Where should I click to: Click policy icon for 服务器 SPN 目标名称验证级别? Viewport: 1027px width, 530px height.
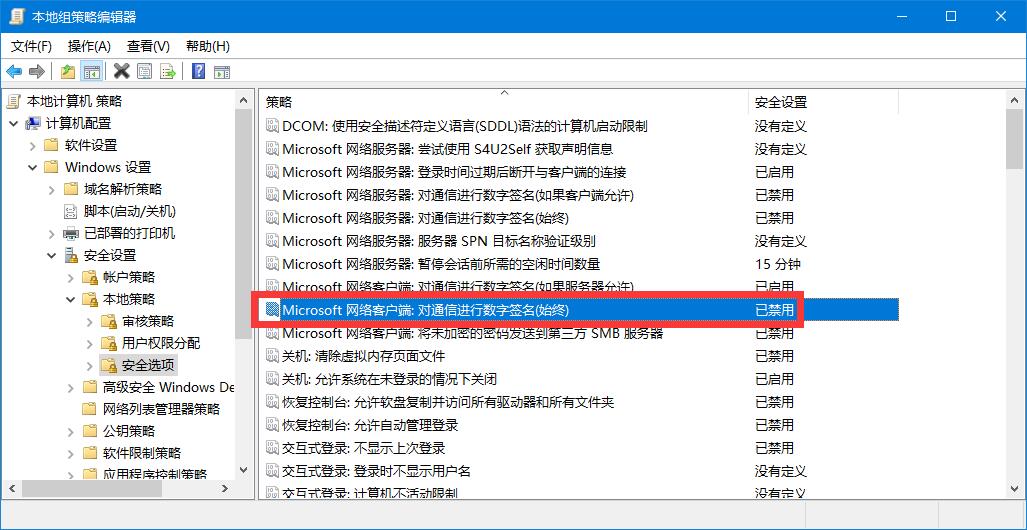(x=272, y=241)
